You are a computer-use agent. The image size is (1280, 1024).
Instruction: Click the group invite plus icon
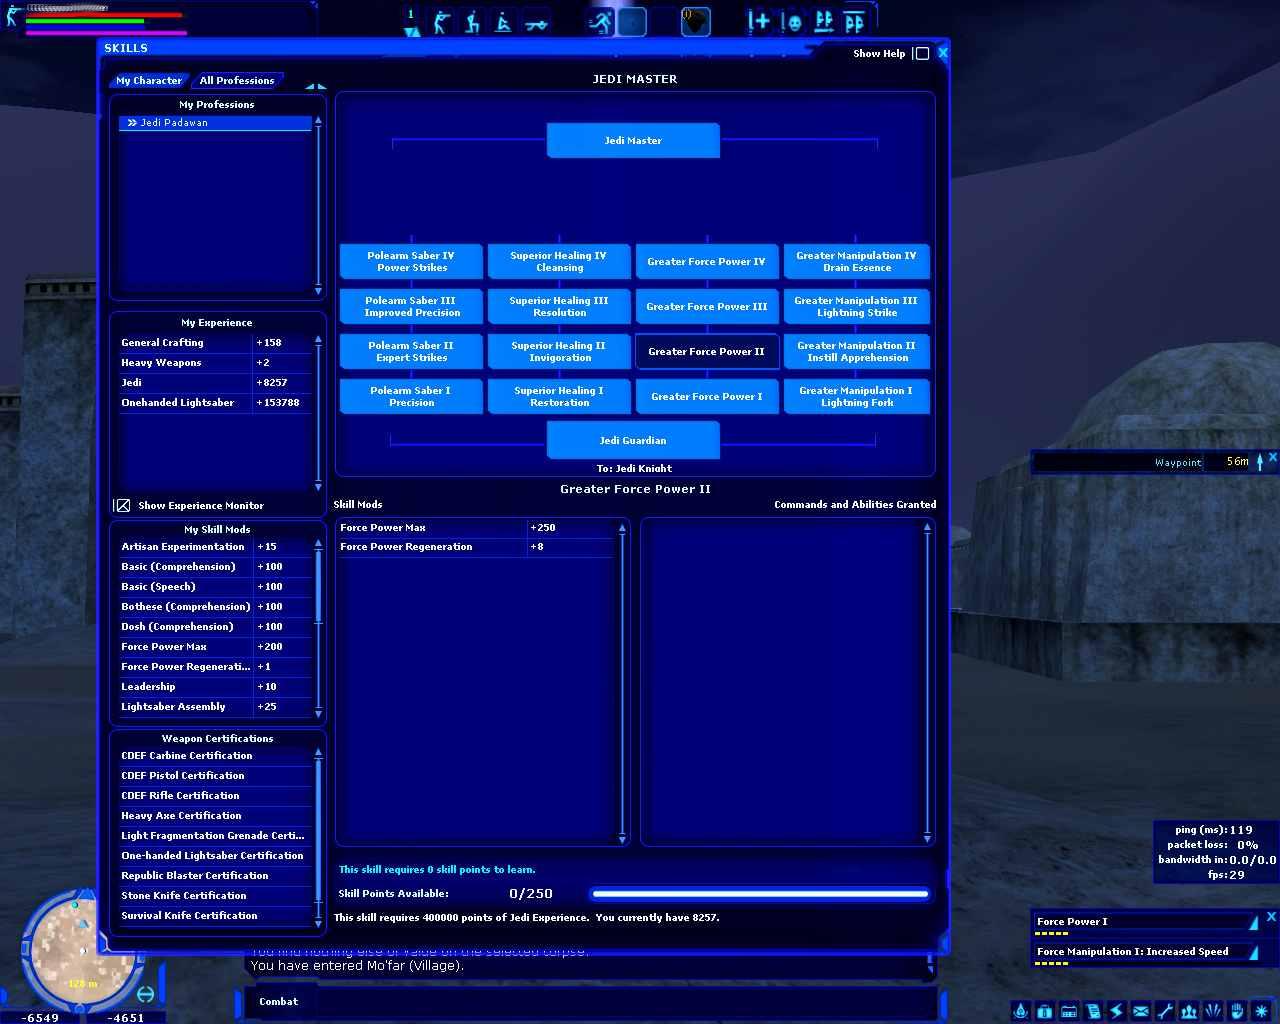(x=759, y=21)
